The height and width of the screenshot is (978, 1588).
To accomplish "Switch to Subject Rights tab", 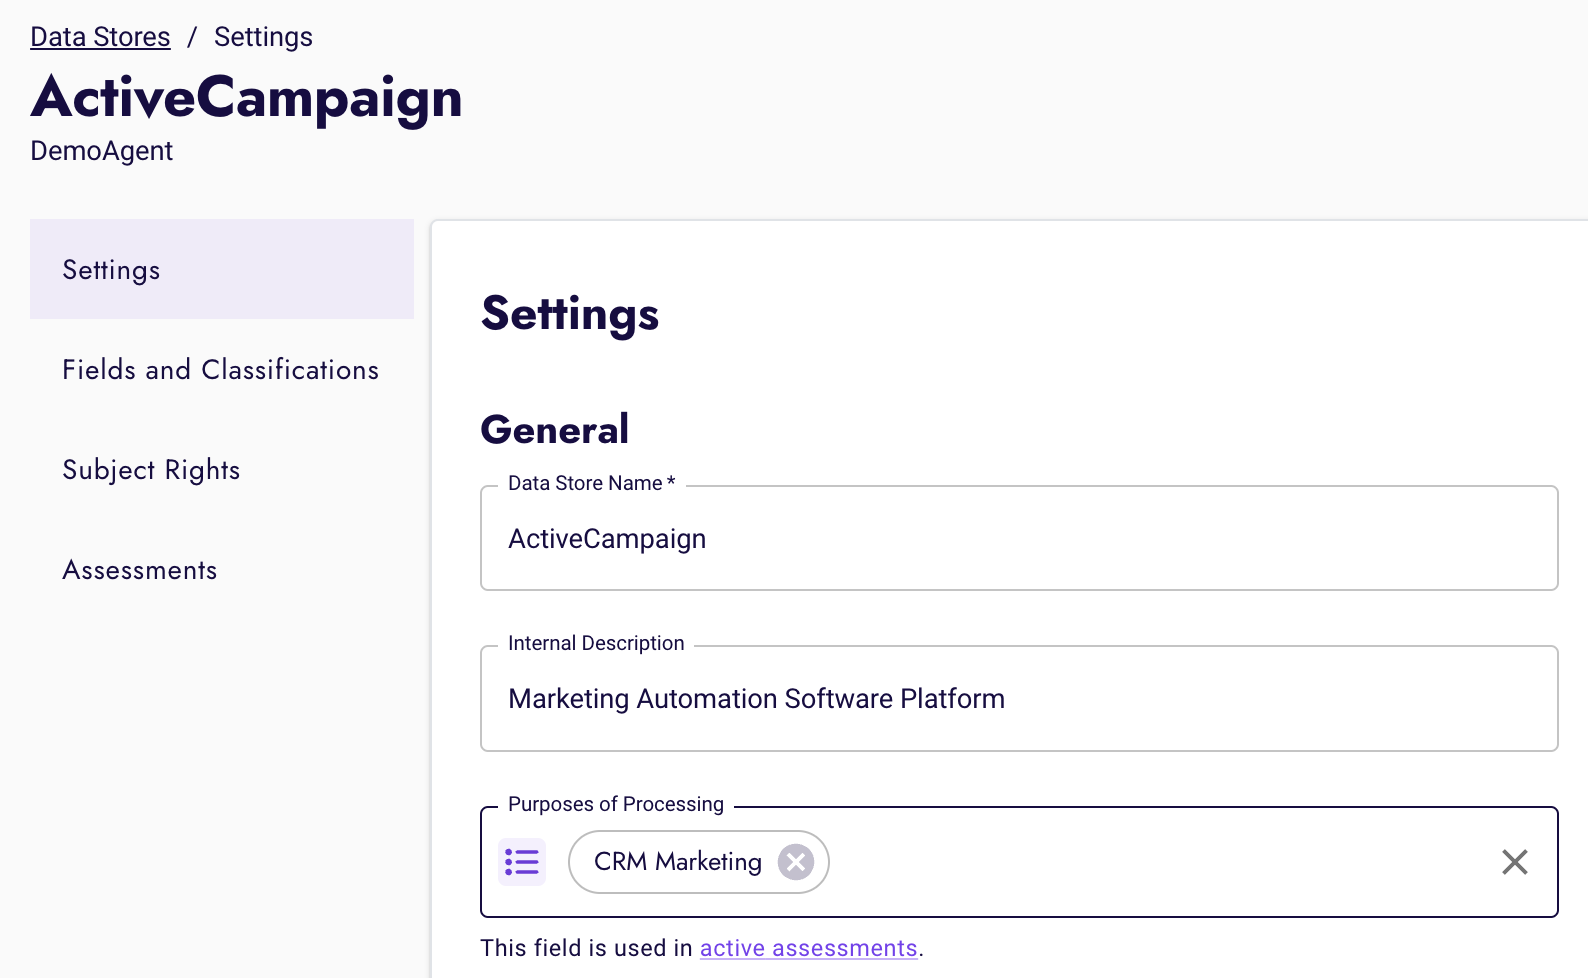I will [x=222, y=469].
